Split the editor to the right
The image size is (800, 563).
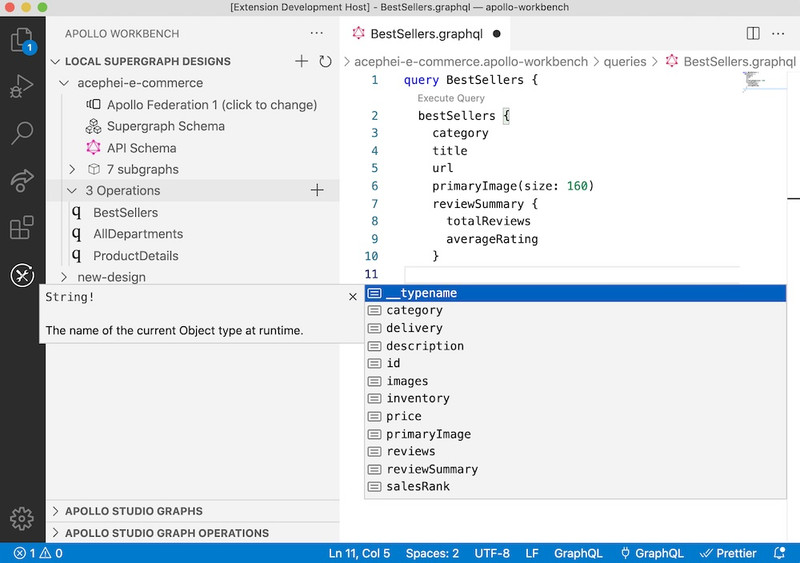pos(753,34)
